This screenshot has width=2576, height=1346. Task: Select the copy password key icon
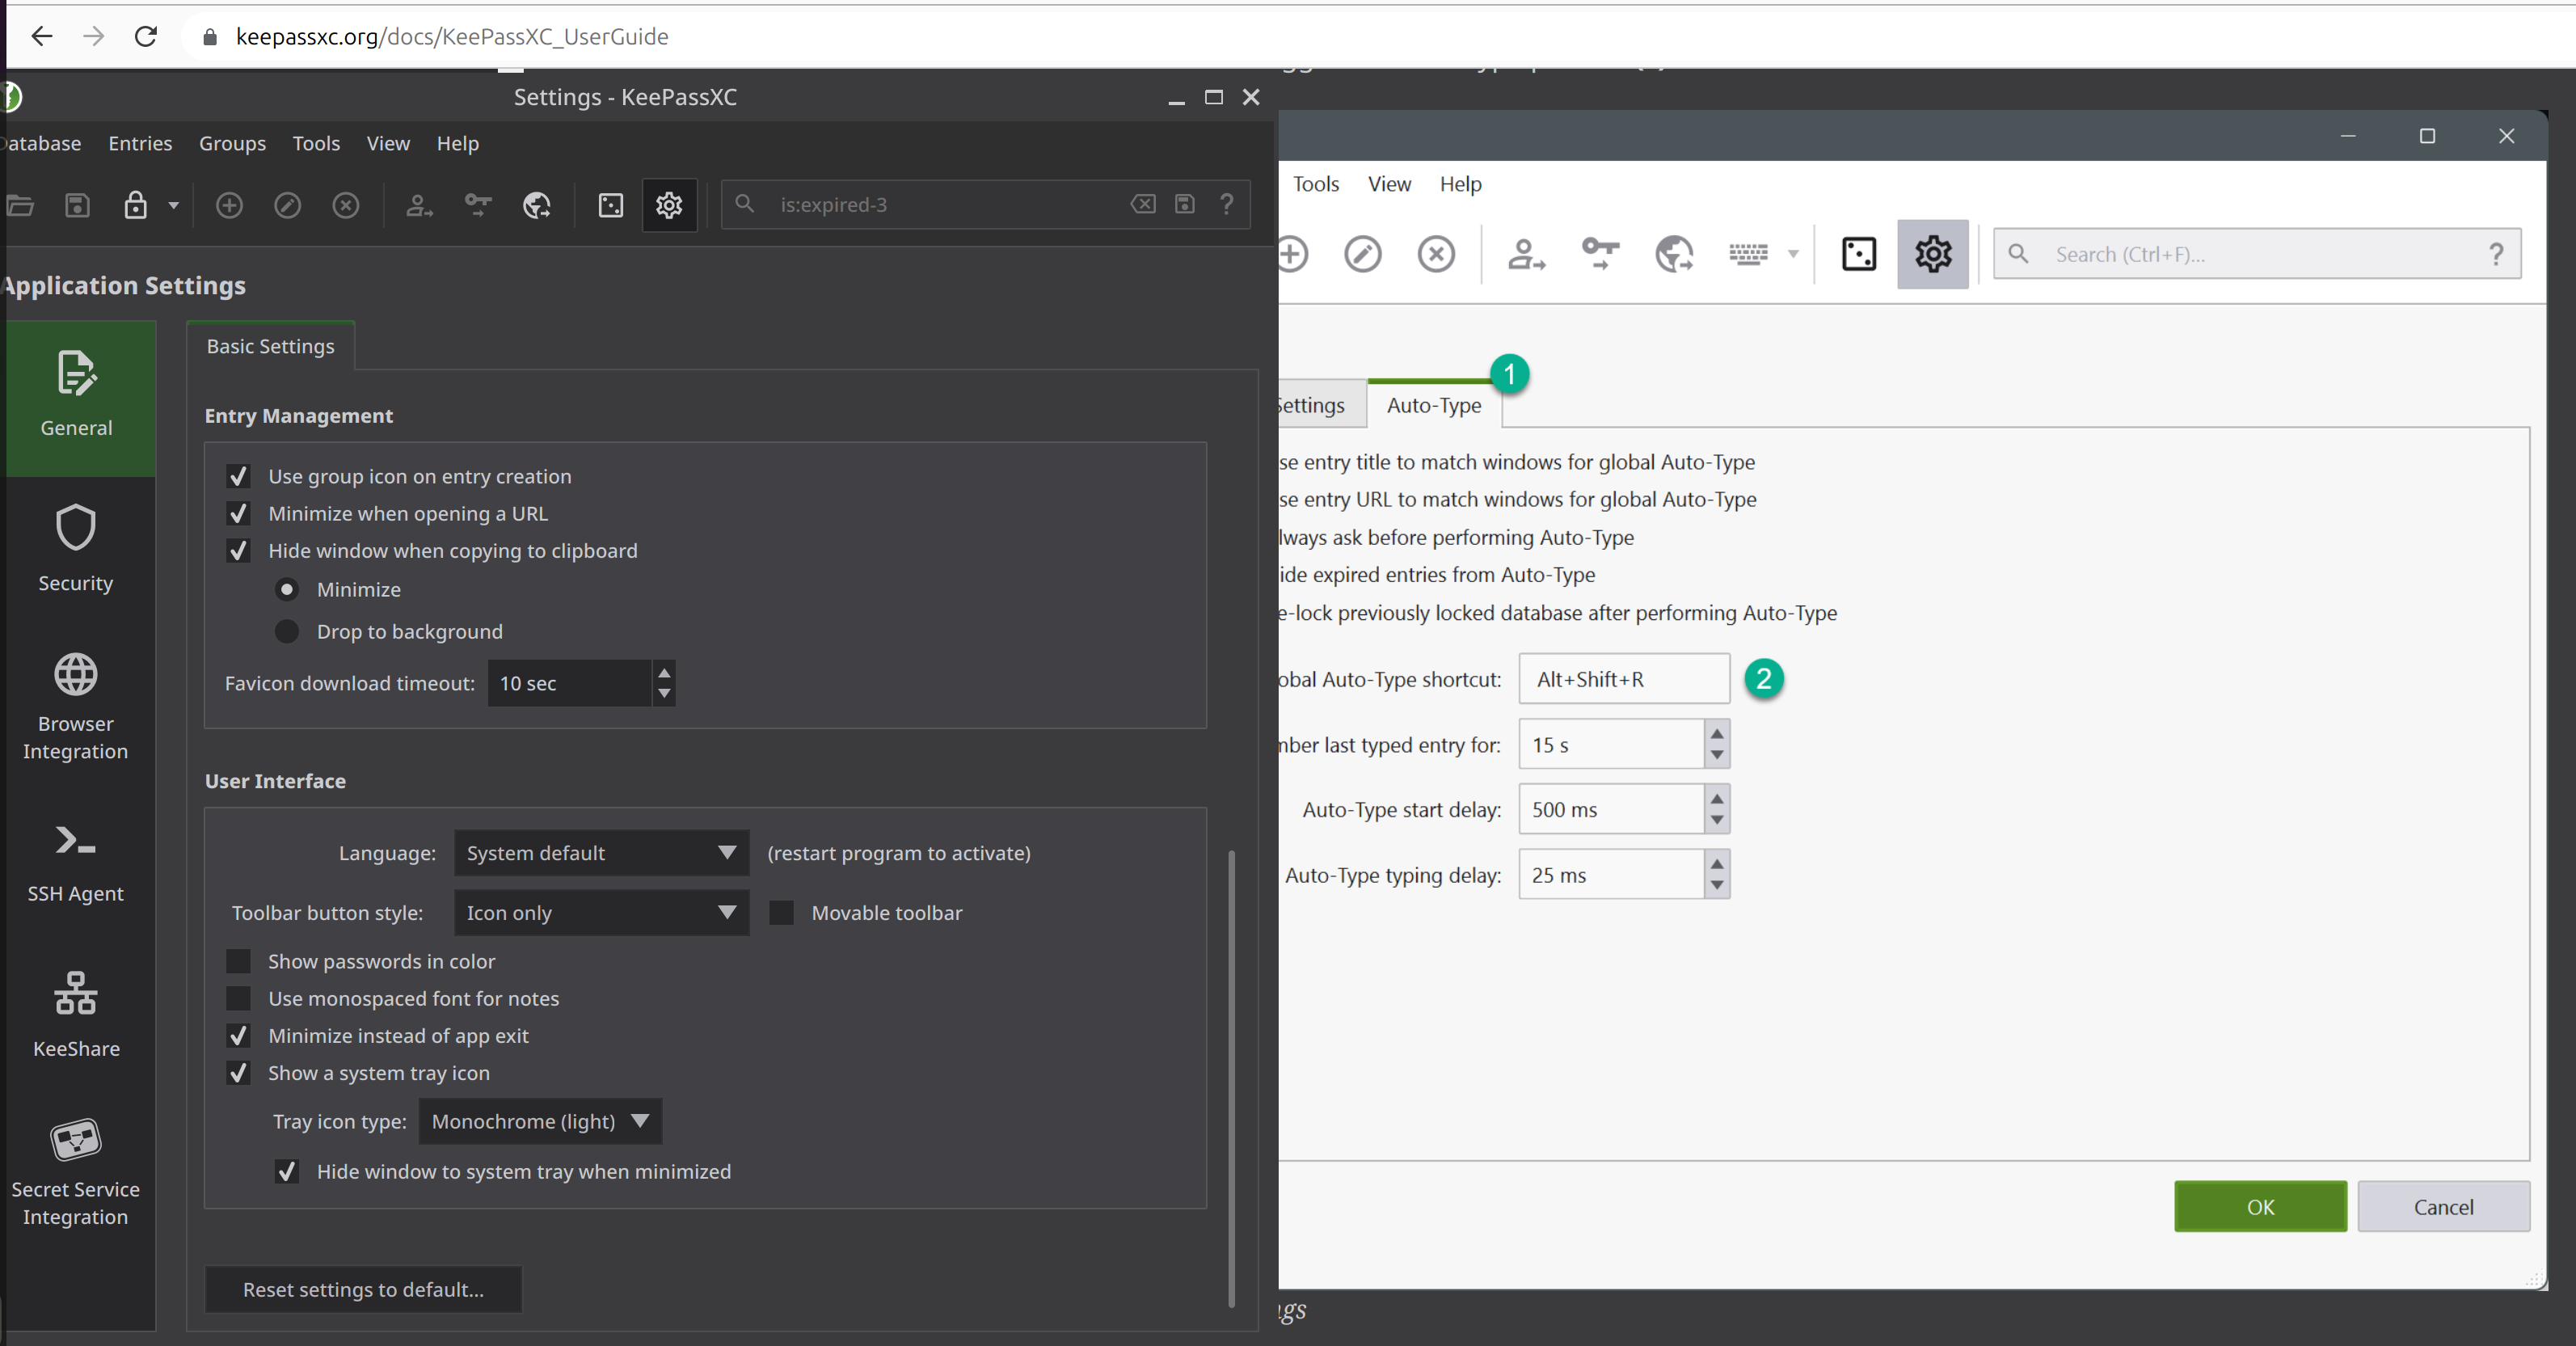click(x=1599, y=253)
